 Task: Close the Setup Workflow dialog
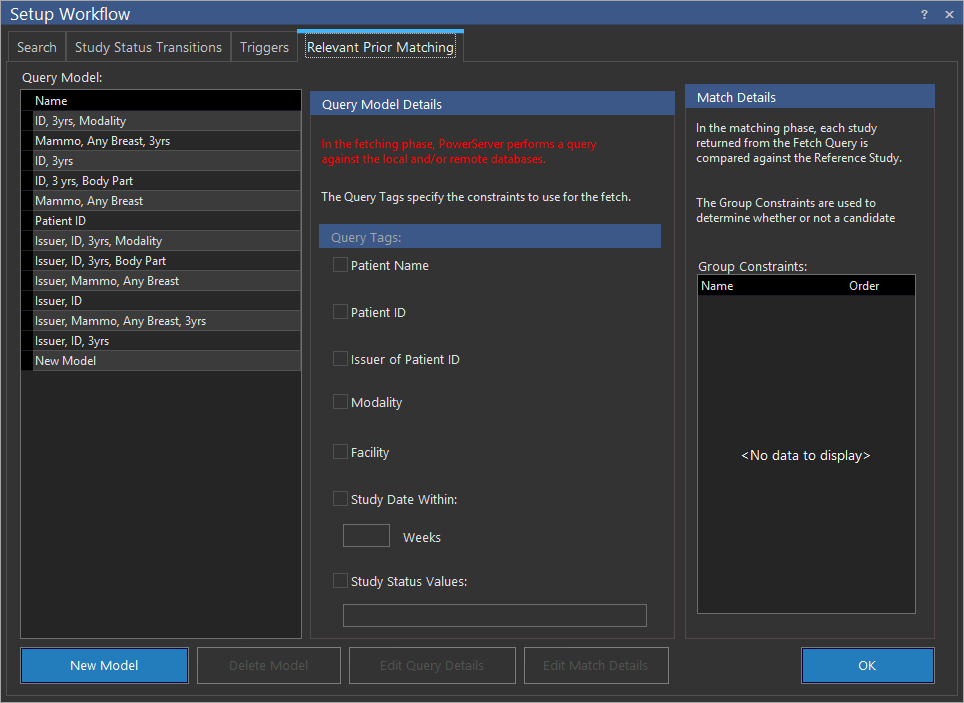click(948, 14)
